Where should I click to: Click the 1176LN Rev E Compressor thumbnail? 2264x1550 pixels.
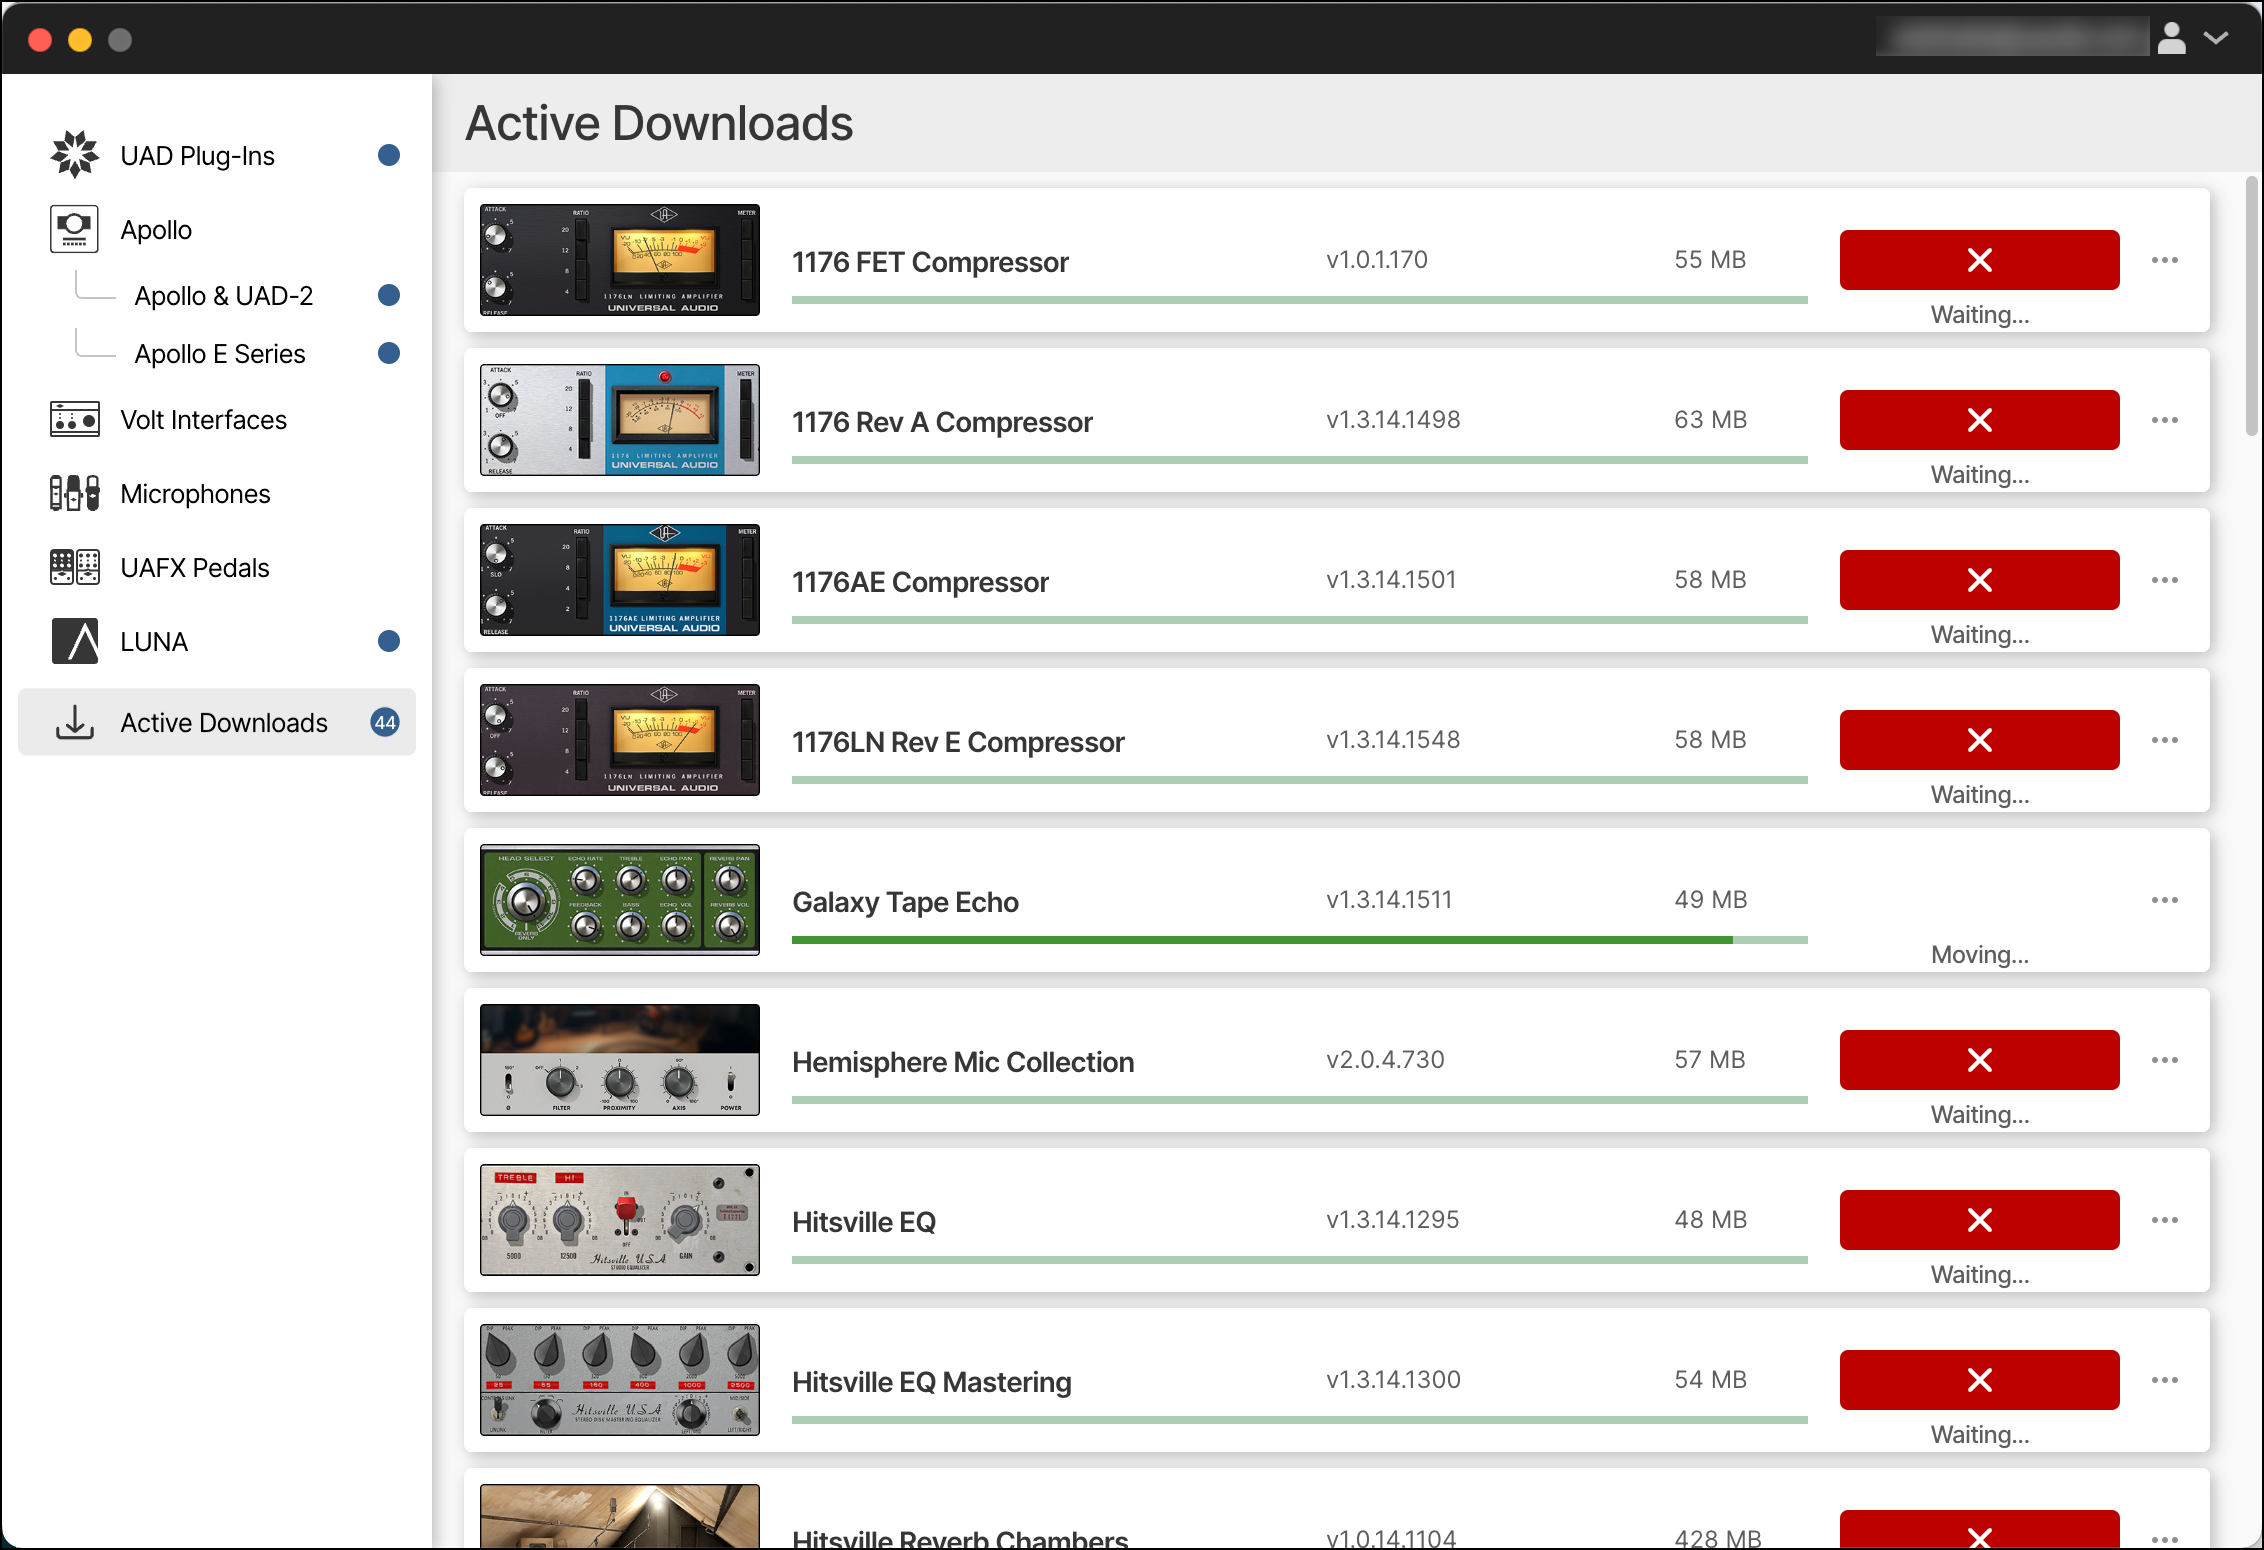coord(620,740)
